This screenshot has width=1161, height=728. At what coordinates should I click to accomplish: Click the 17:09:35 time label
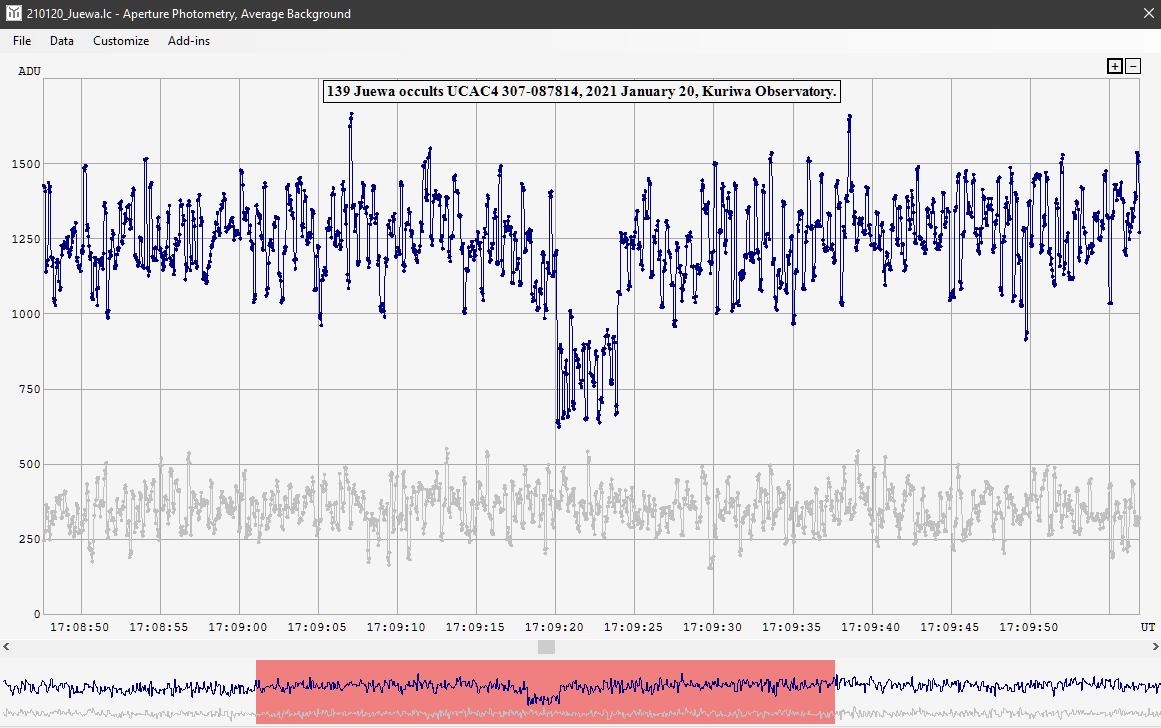(x=792, y=627)
